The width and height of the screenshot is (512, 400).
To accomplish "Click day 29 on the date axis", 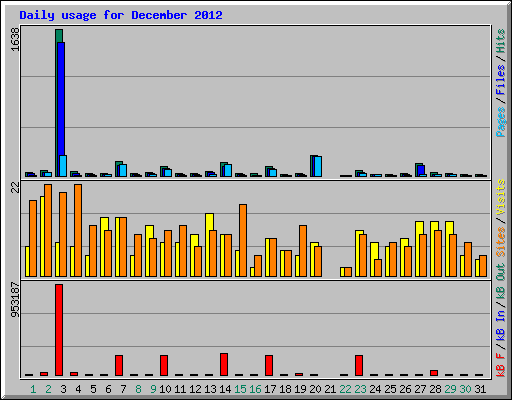I will (x=450, y=389).
